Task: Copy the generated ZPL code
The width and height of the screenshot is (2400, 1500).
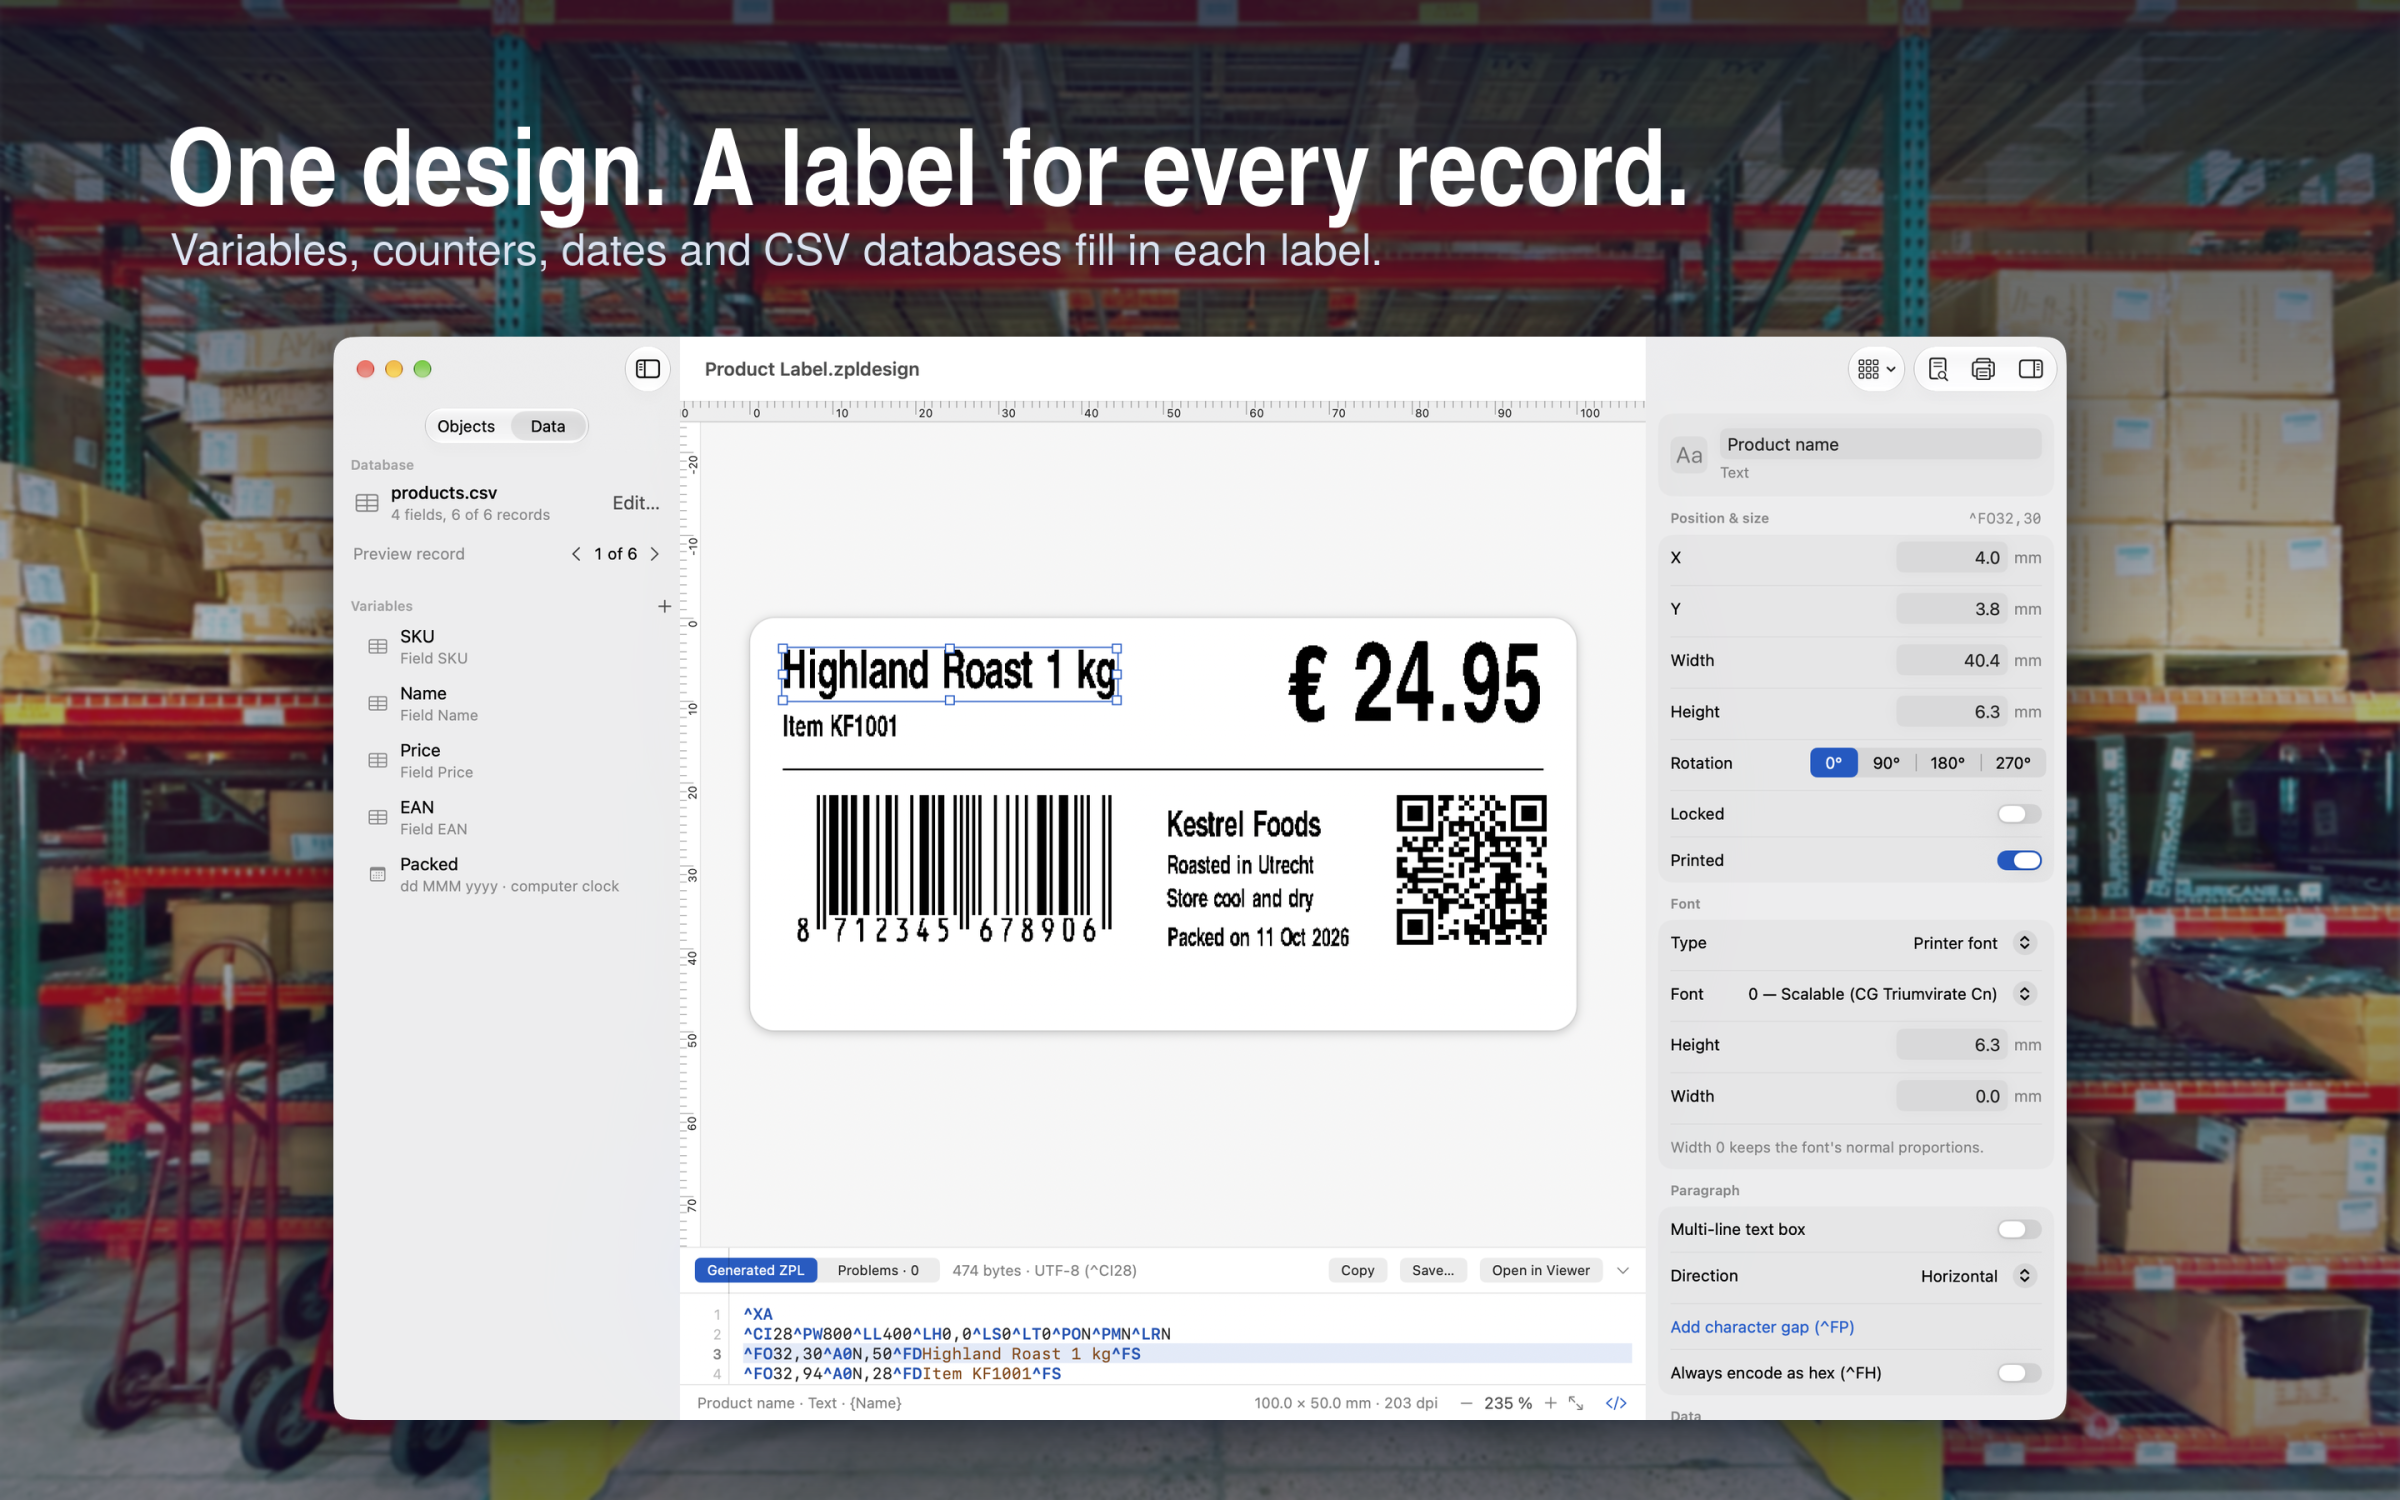Action: click(x=1357, y=1270)
